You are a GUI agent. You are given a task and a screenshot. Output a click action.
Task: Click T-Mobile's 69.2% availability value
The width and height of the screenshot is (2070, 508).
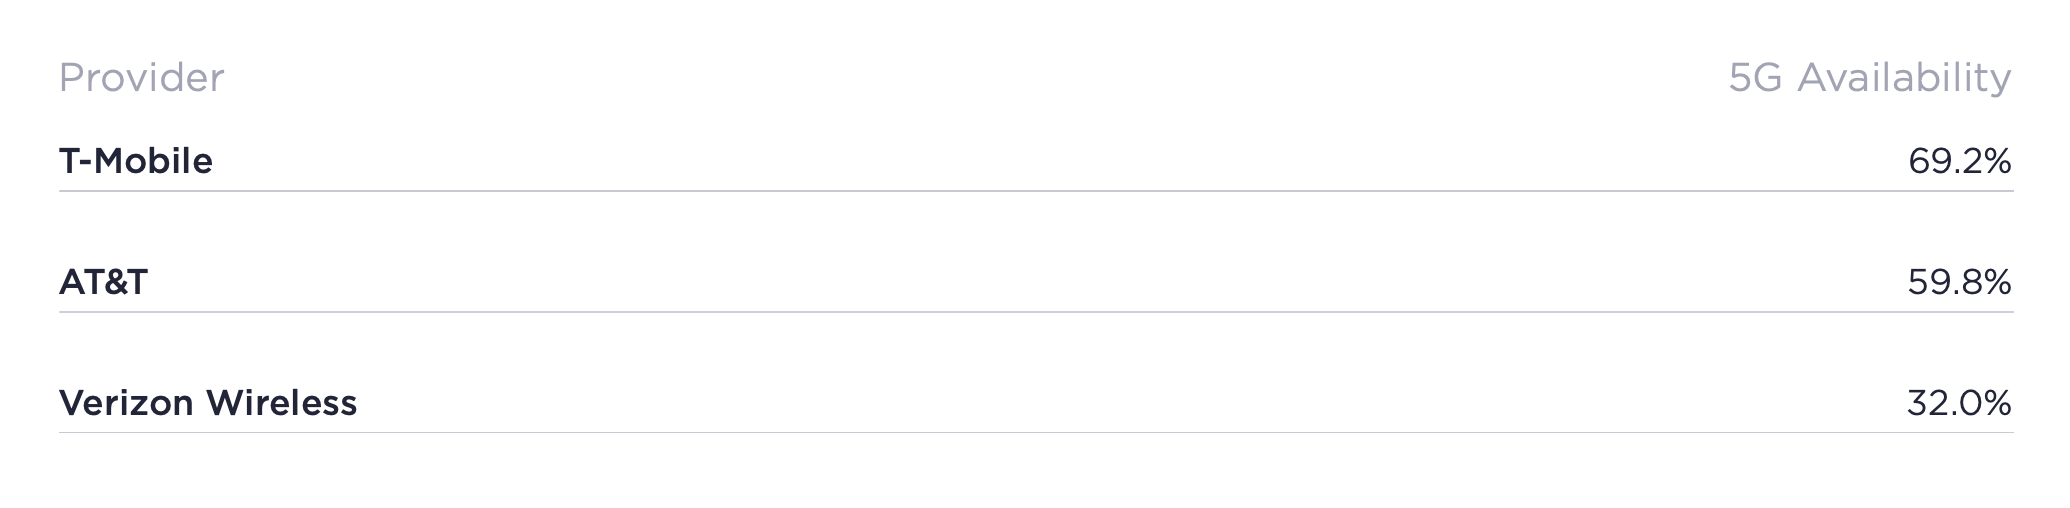click(1958, 161)
